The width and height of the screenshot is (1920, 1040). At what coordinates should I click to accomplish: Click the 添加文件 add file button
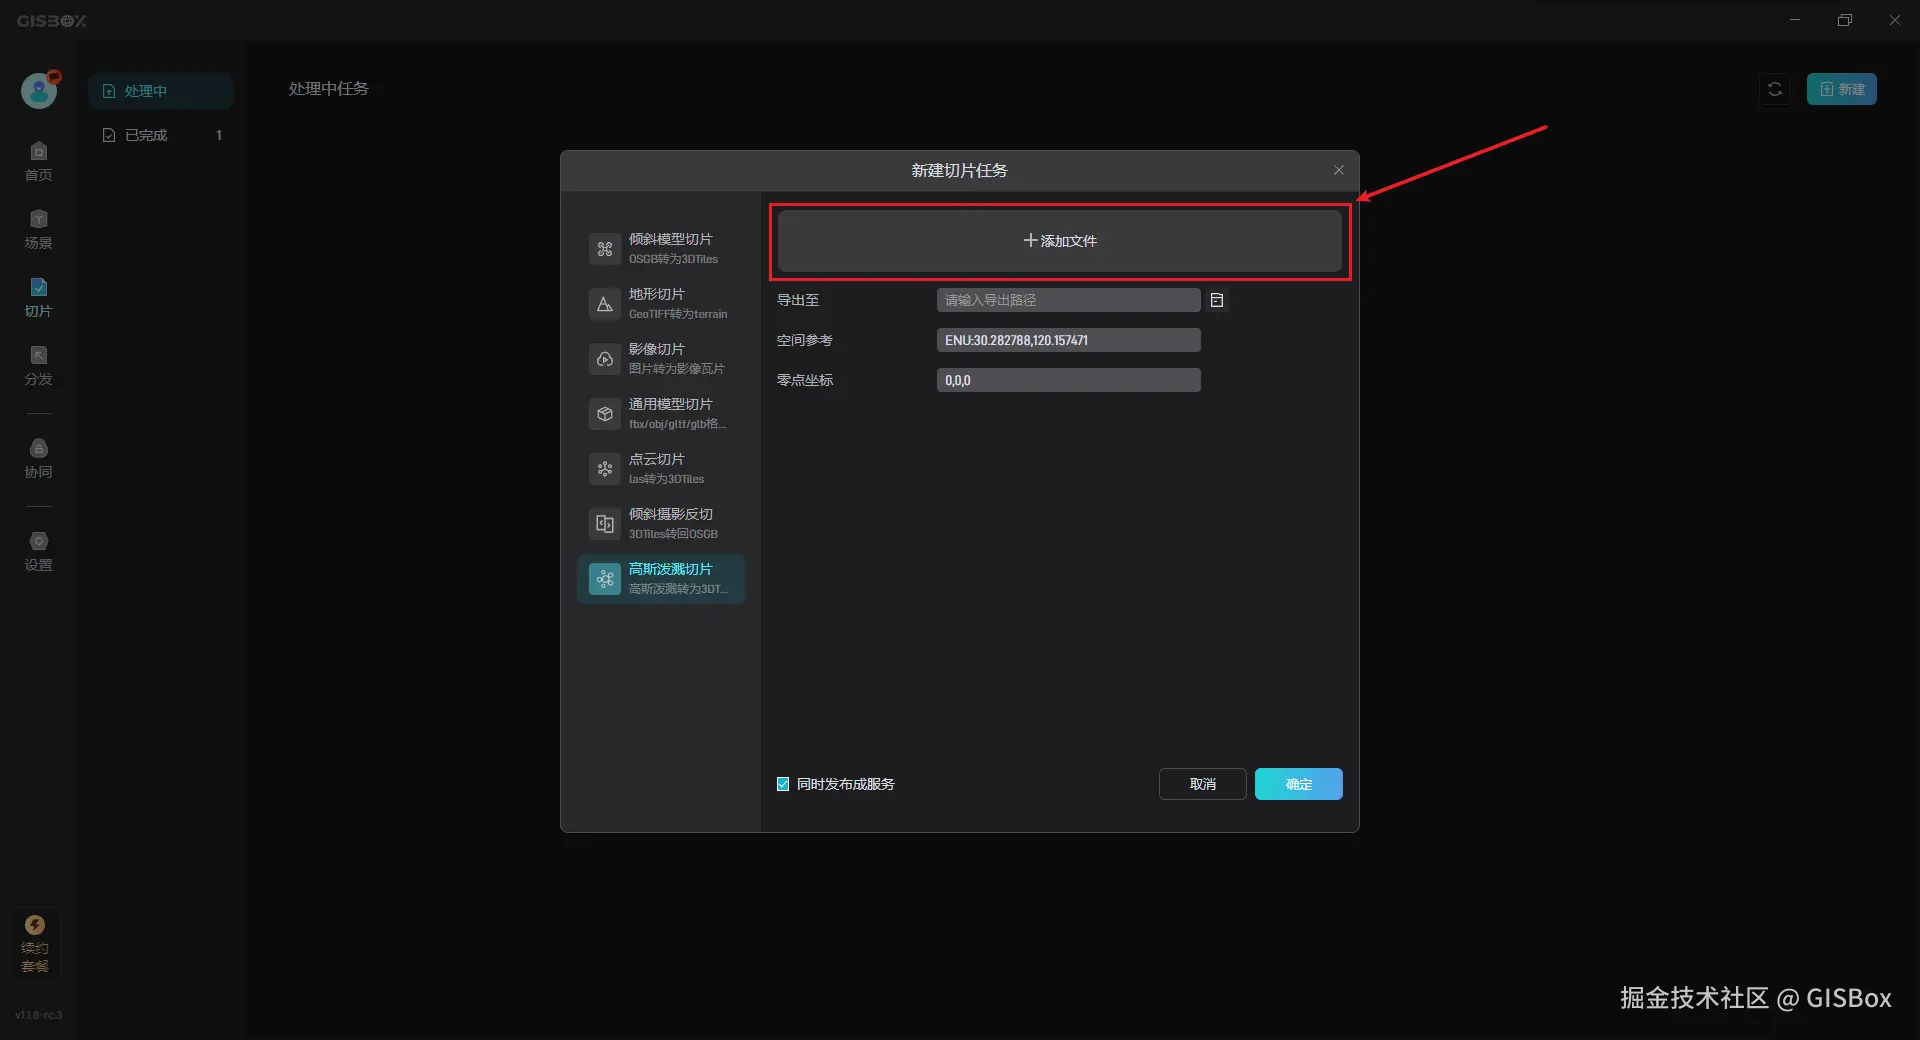(1059, 241)
